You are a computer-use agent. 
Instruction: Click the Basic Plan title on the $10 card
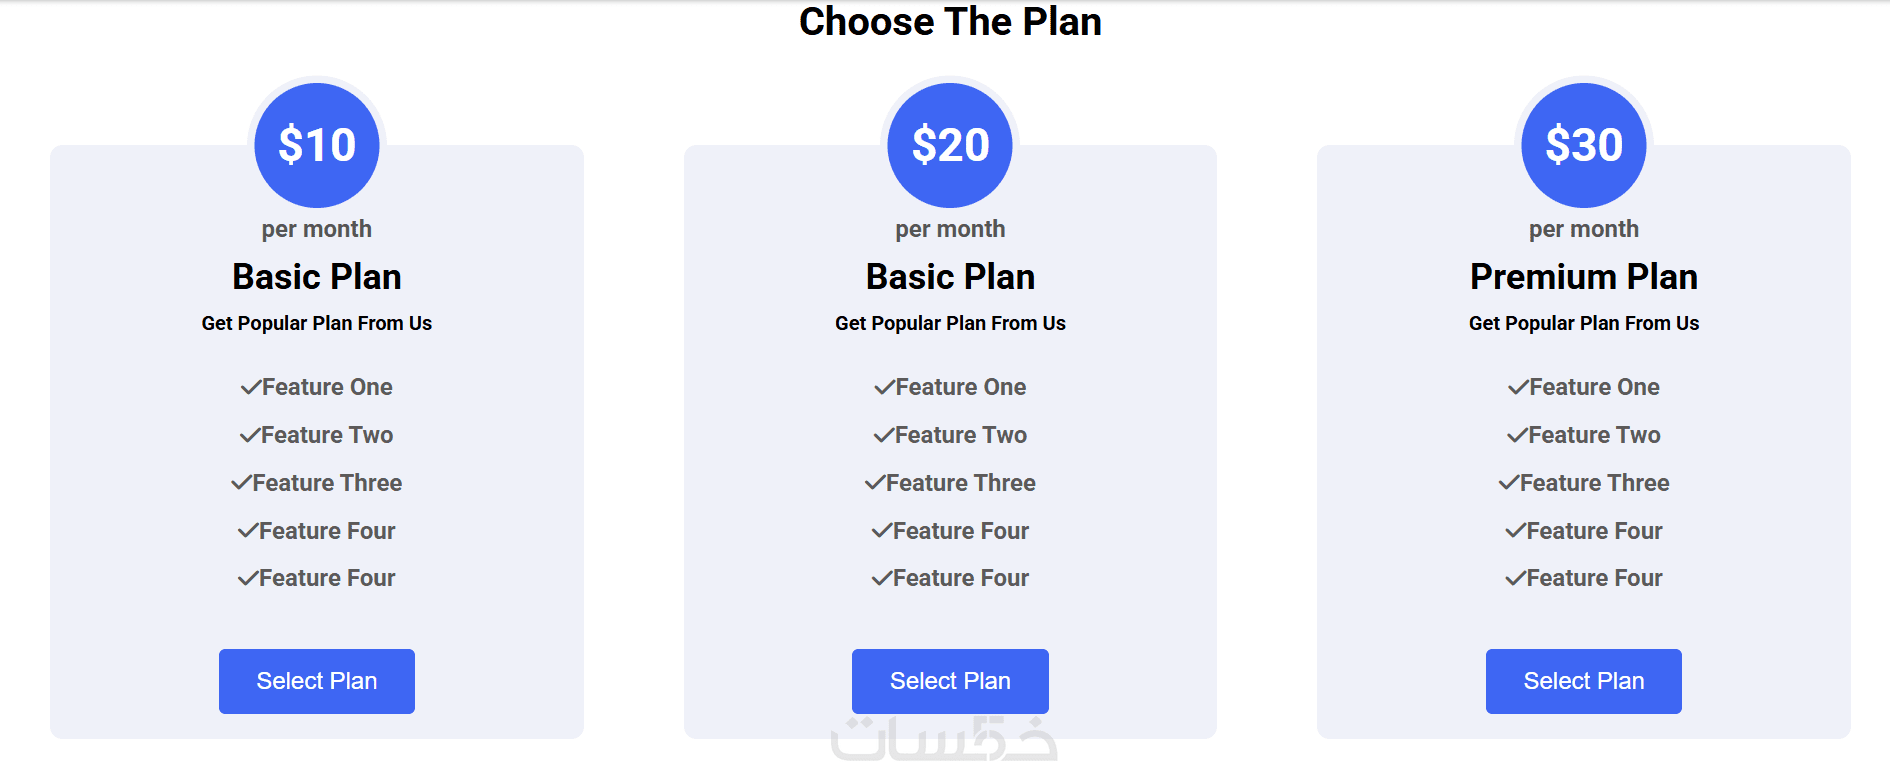(x=317, y=277)
